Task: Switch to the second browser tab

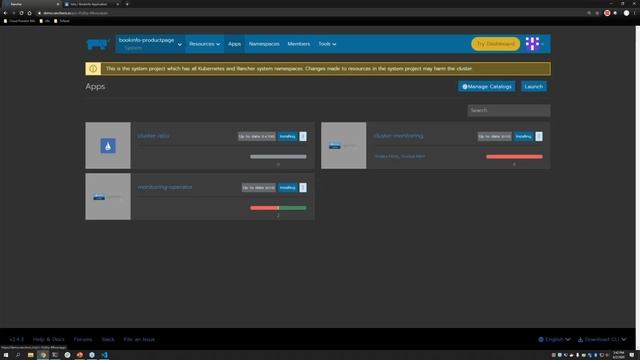Action: click(91, 4)
